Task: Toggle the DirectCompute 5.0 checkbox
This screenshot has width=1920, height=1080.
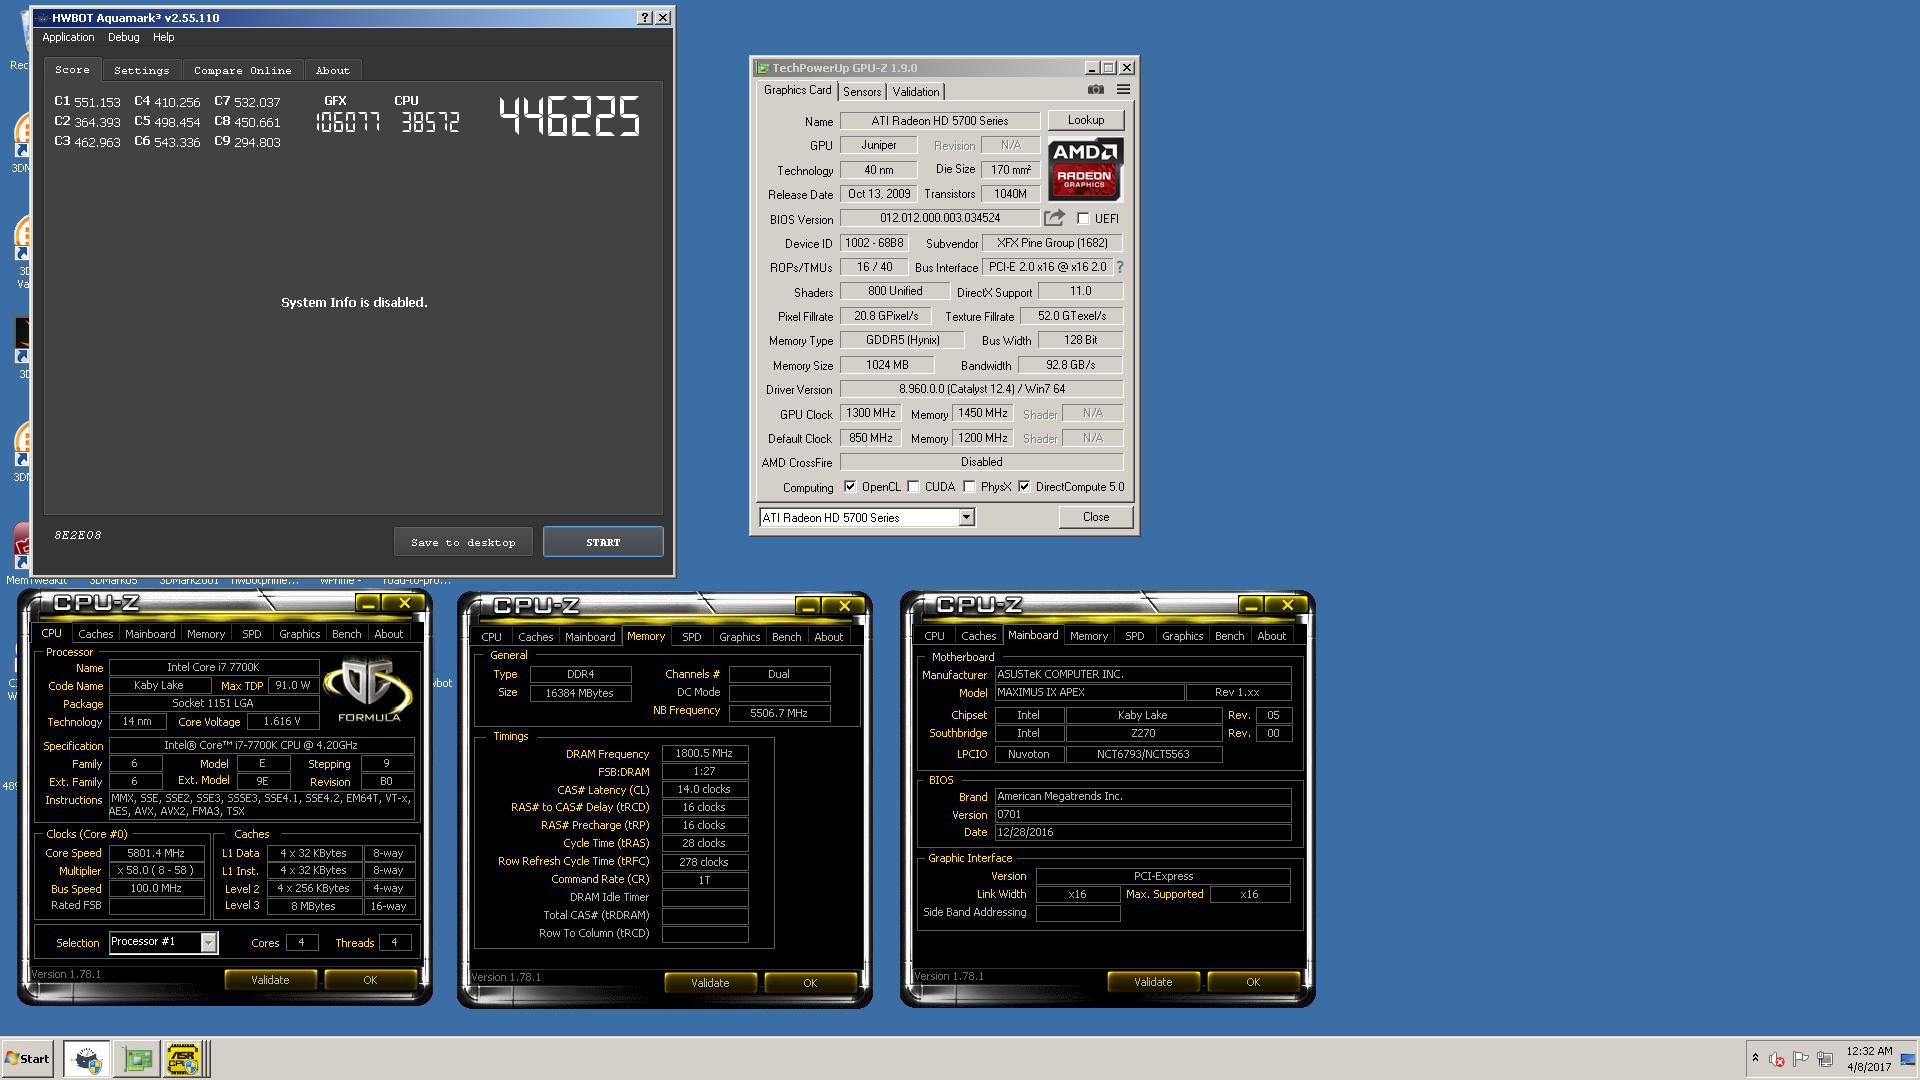Action: coord(1024,487)
